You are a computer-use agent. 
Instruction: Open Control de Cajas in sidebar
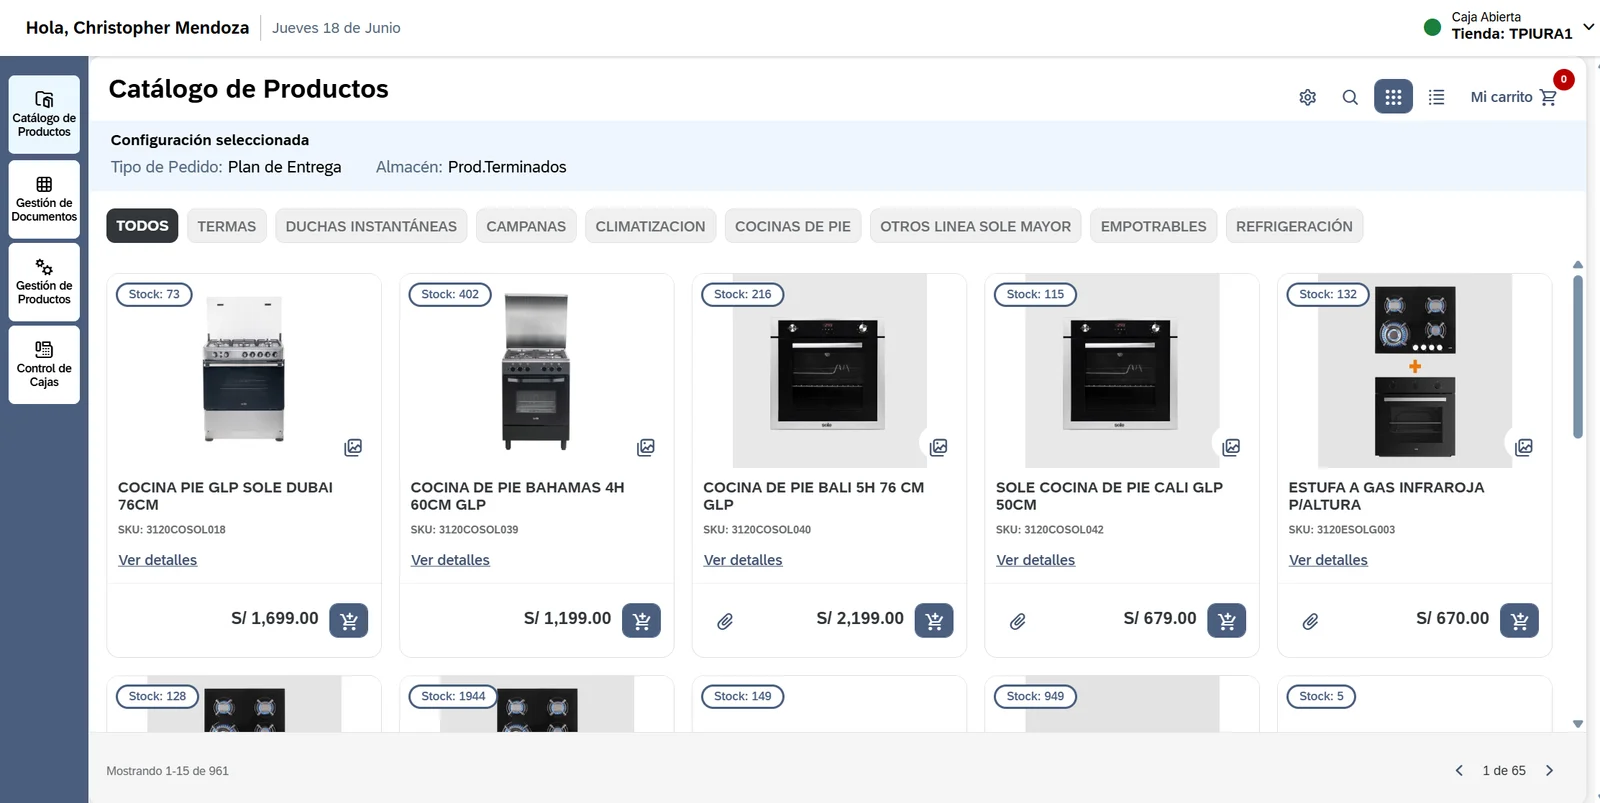pyautogui.click(x=44, y=365)
